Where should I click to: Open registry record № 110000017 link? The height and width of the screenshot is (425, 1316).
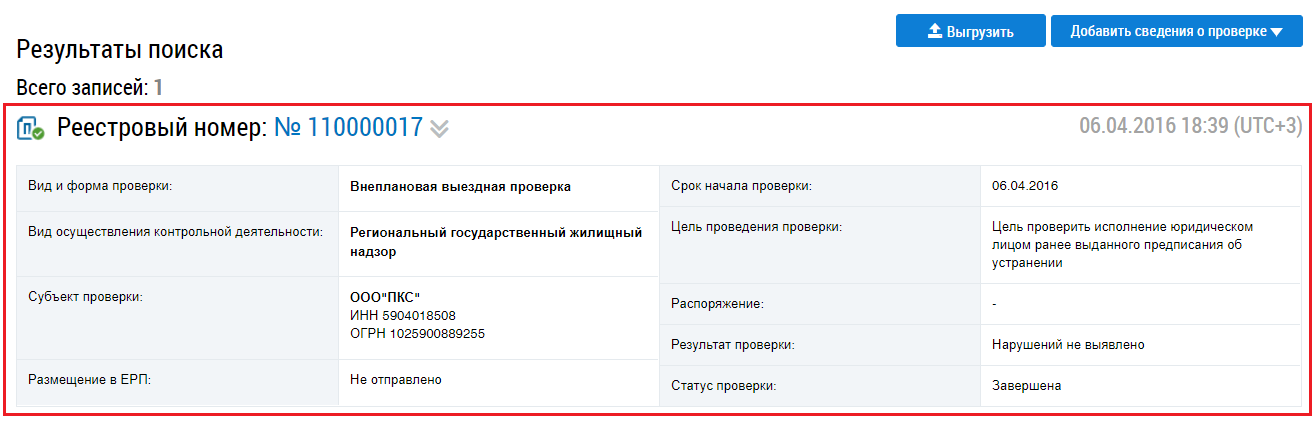[347, 127]
